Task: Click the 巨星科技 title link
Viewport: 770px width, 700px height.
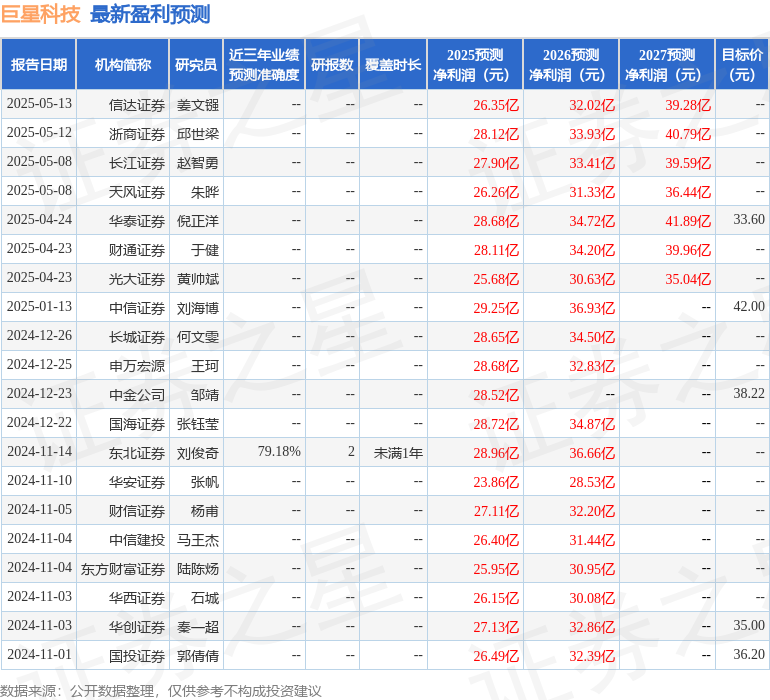Action: point(41,14)
